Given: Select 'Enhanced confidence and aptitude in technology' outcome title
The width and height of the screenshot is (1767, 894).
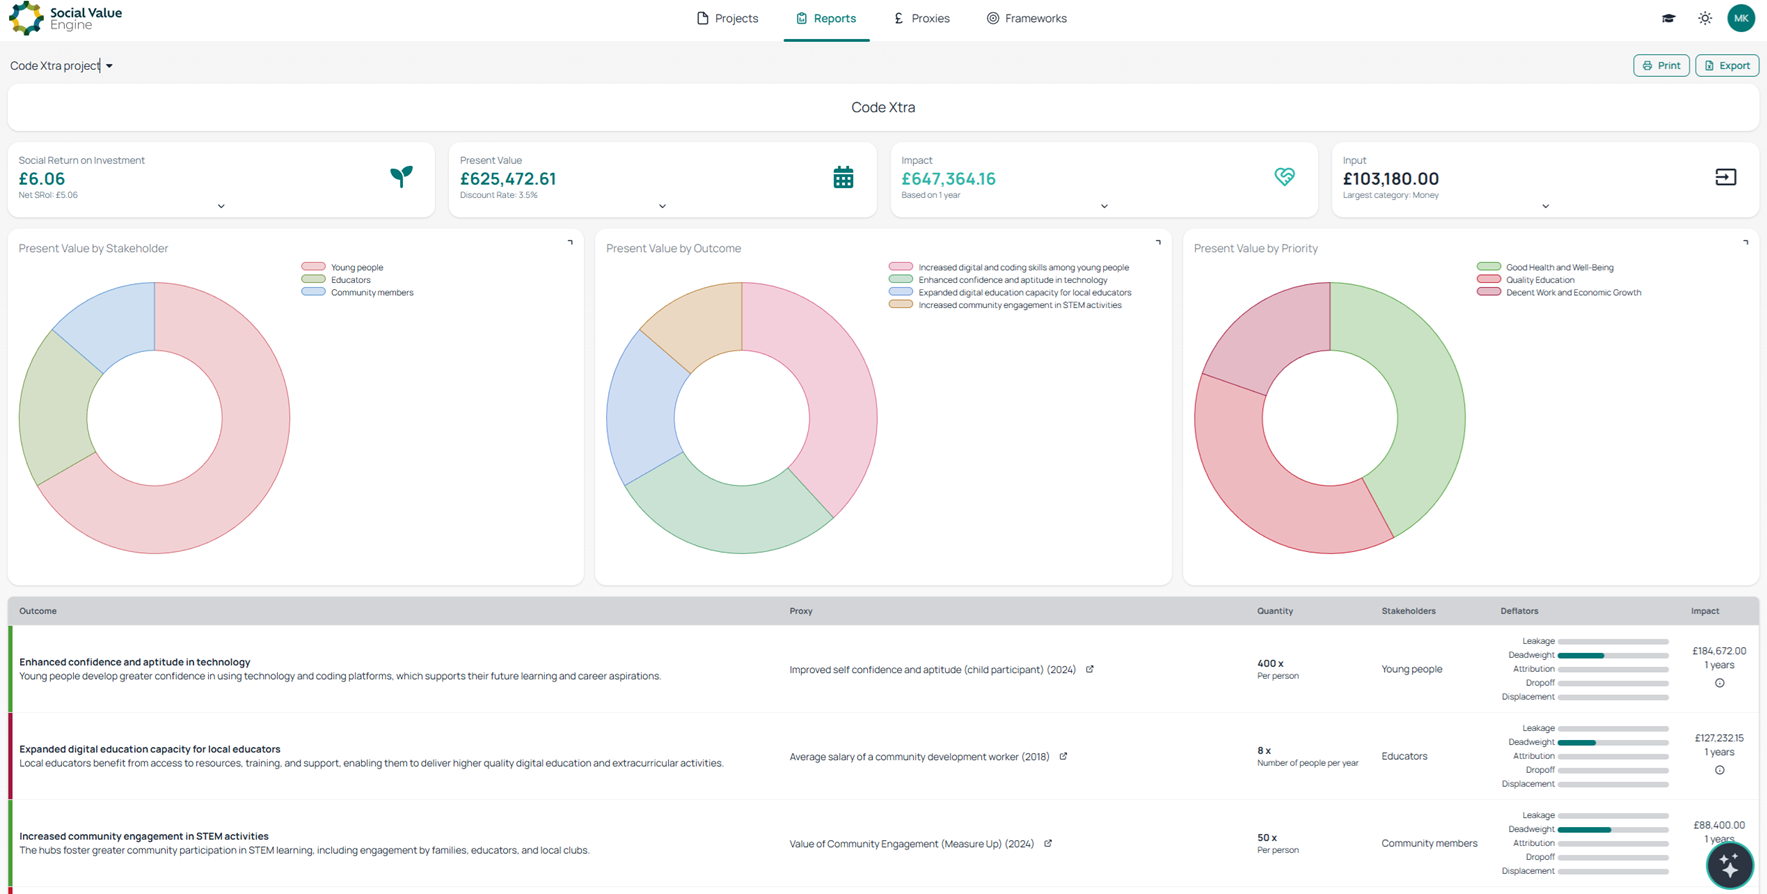Looking at the screenshot, I should click(135, 662).
